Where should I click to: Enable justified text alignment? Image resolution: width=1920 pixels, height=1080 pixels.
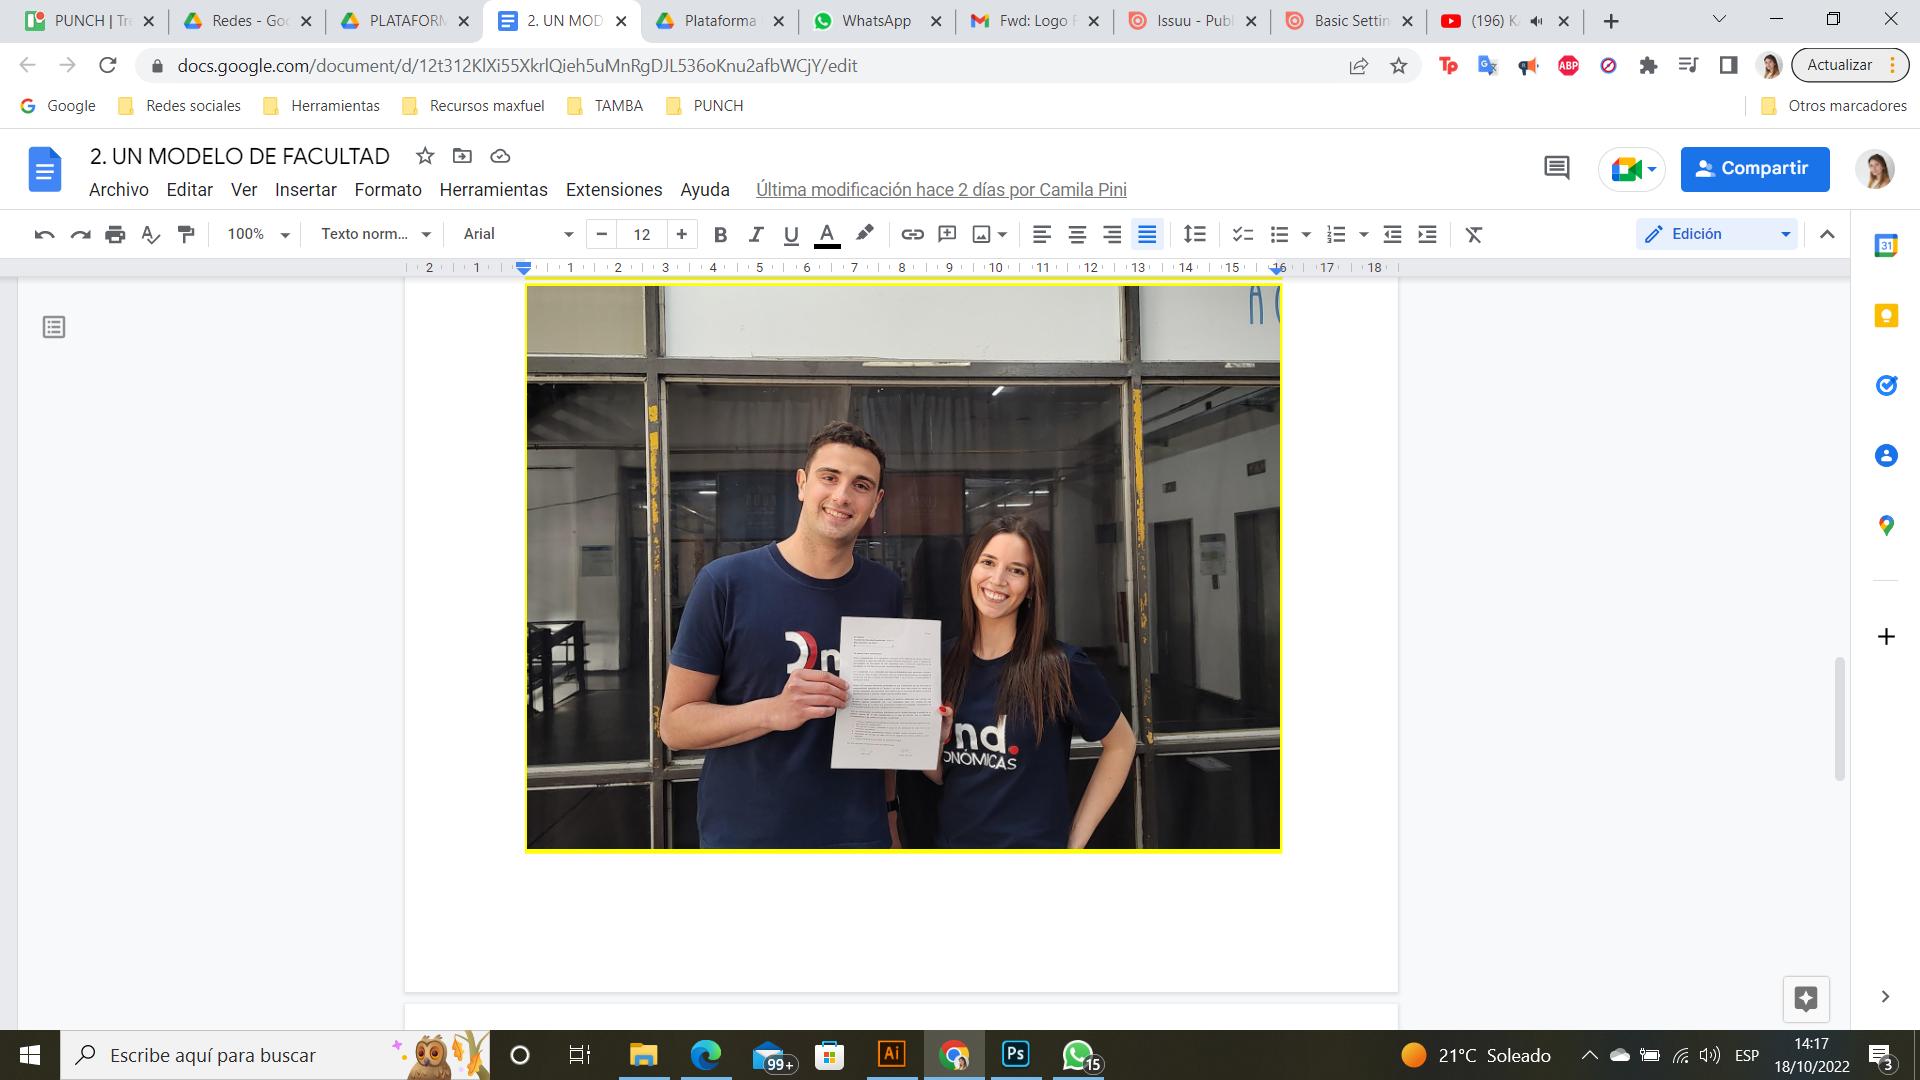coord(1146,234)
